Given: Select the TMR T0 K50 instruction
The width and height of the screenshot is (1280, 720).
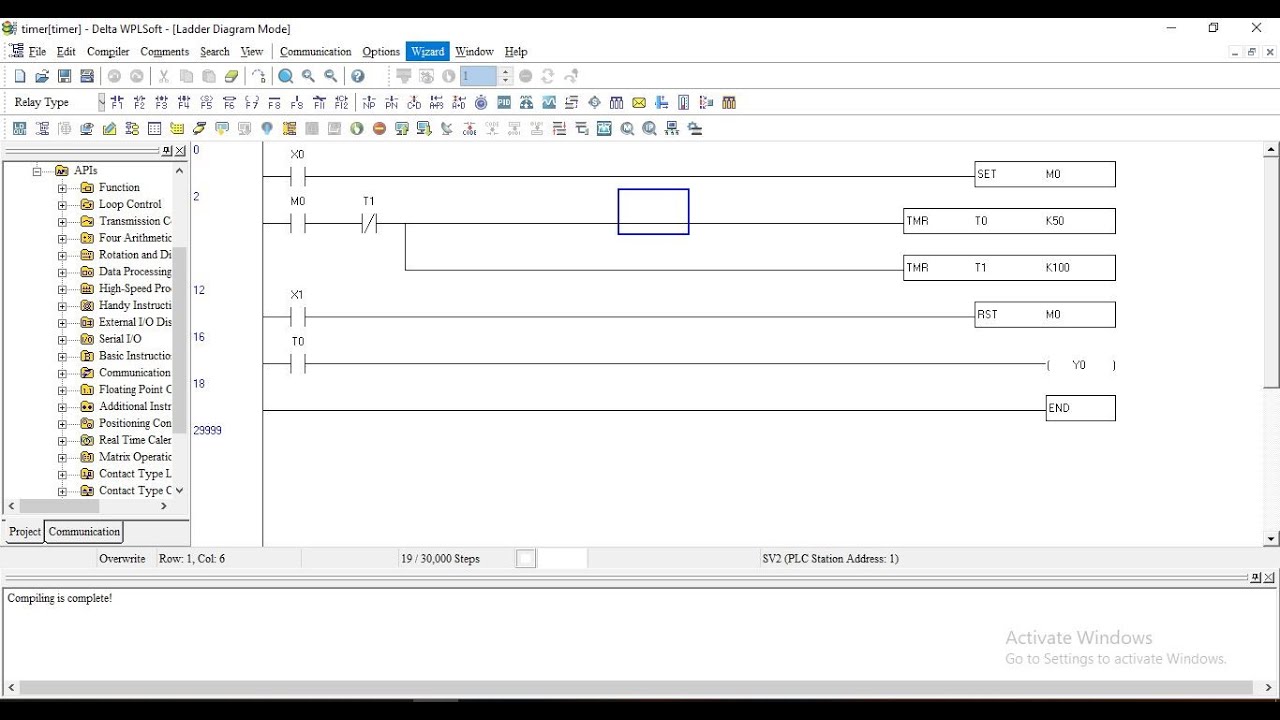Looking at the screenshot, I should click(x=1009, y=221).
